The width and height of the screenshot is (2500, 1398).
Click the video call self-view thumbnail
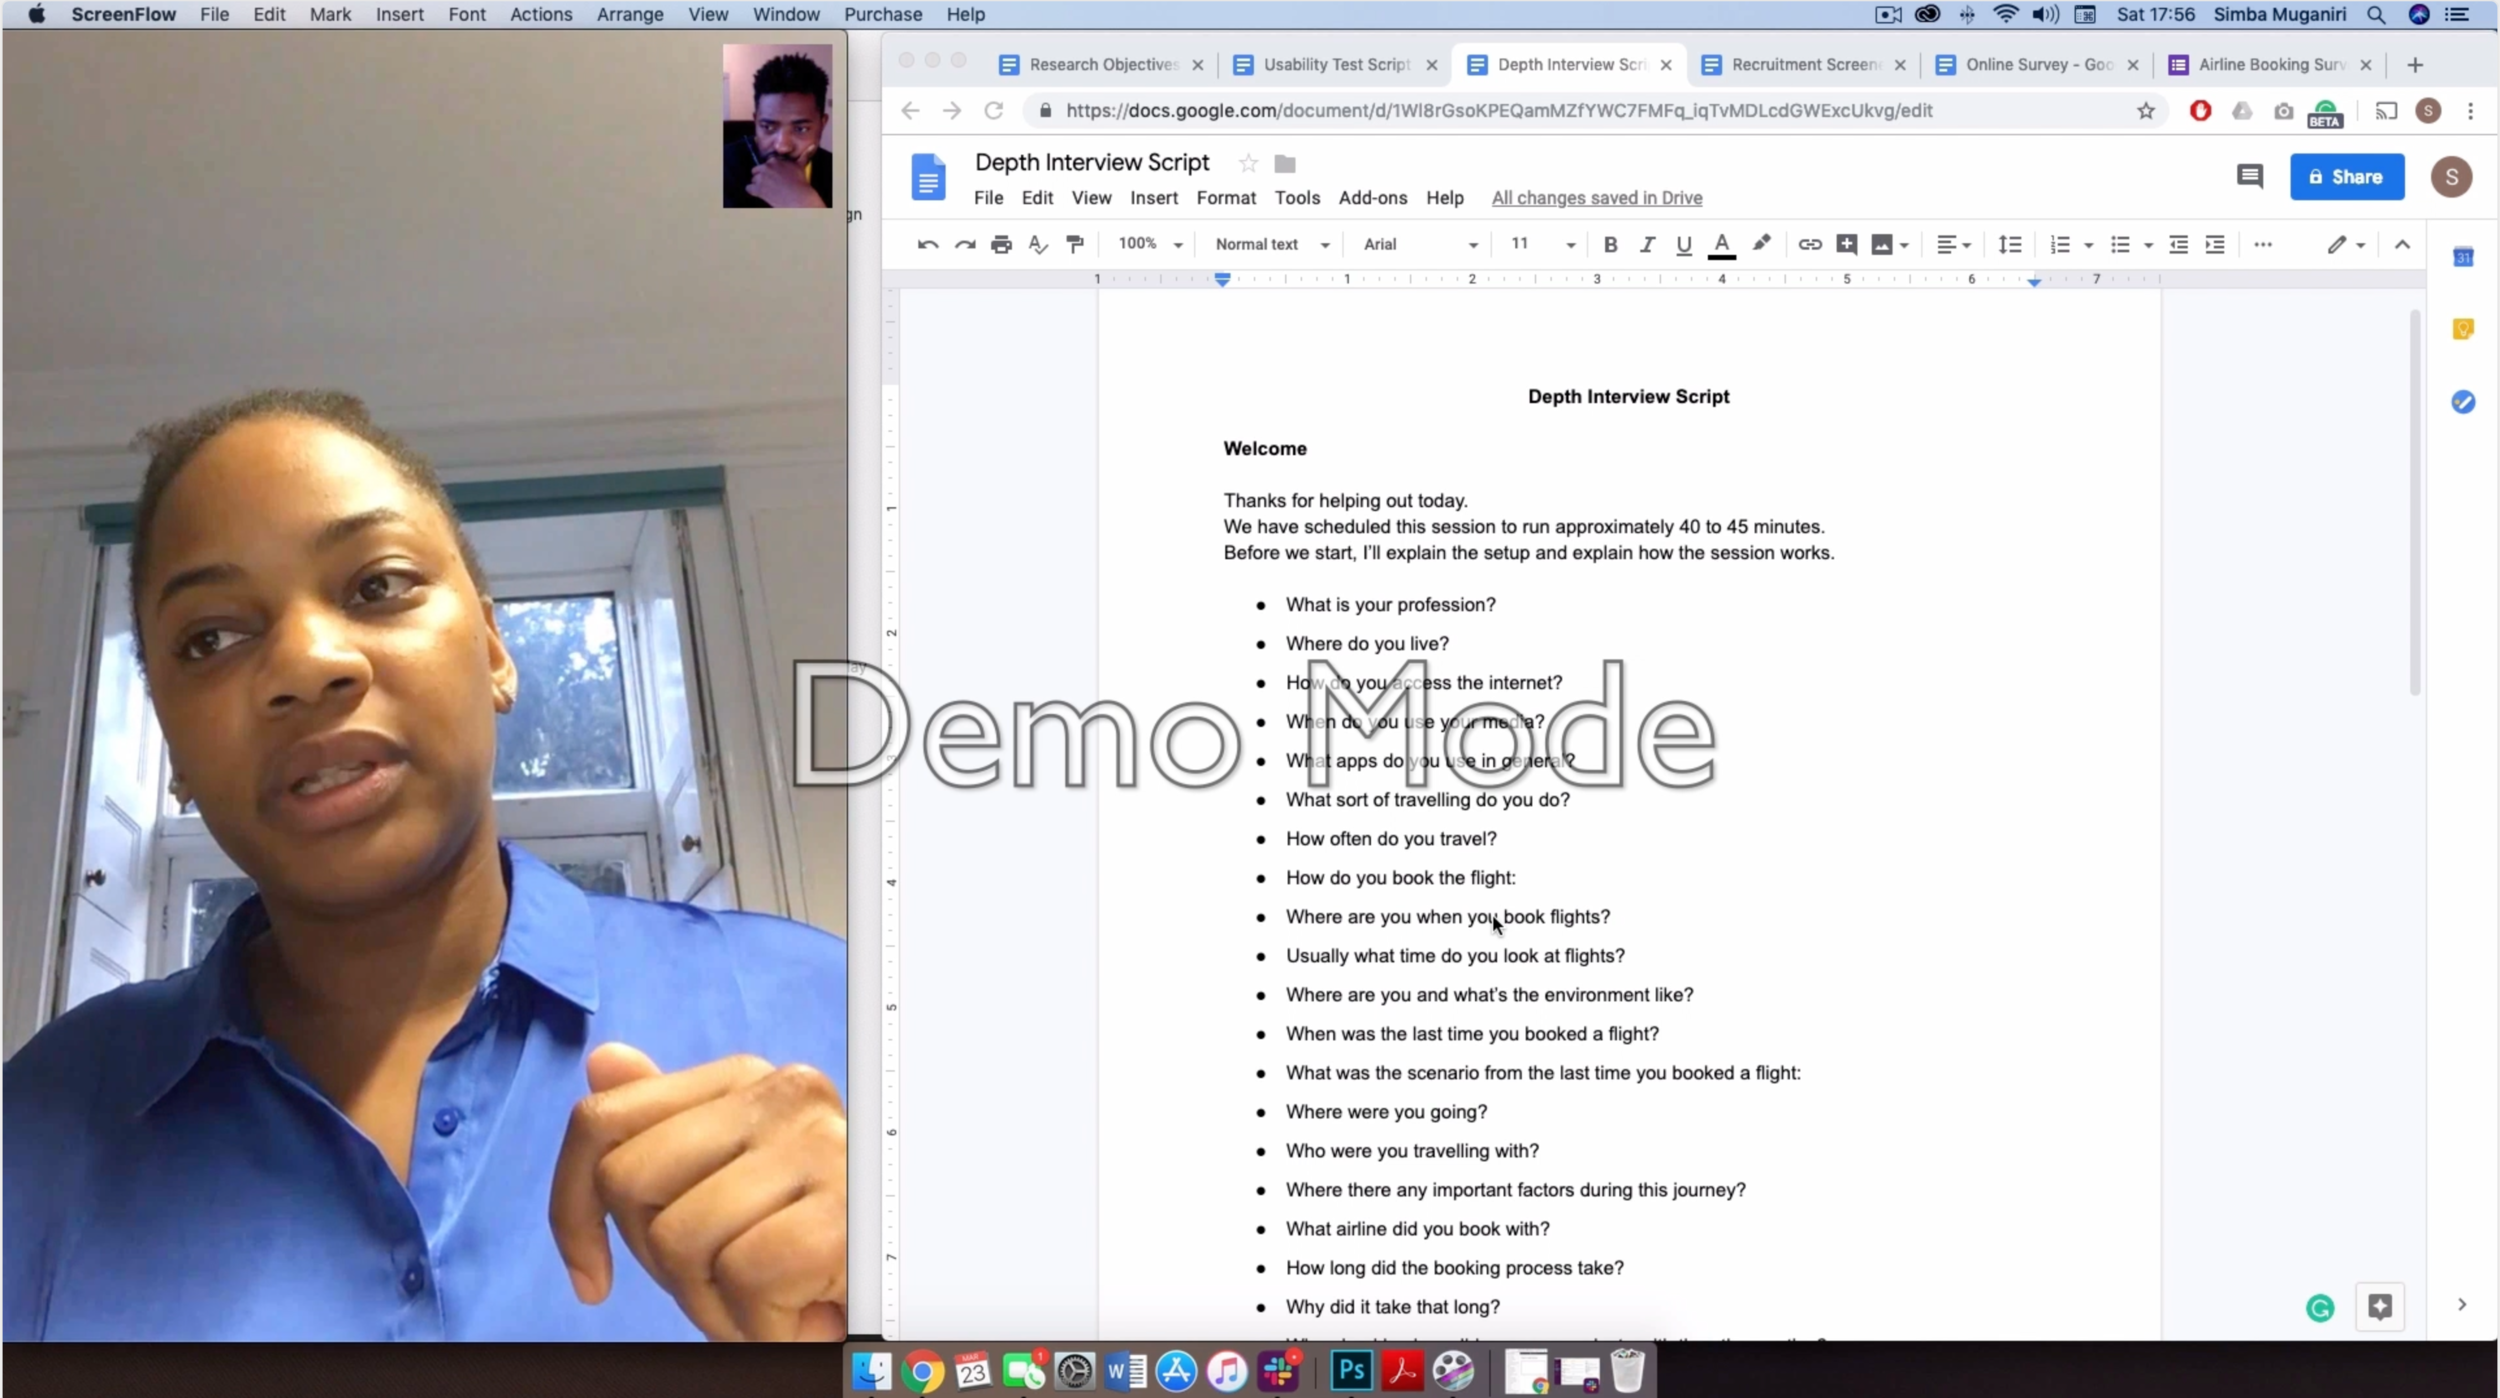[777, 126]
